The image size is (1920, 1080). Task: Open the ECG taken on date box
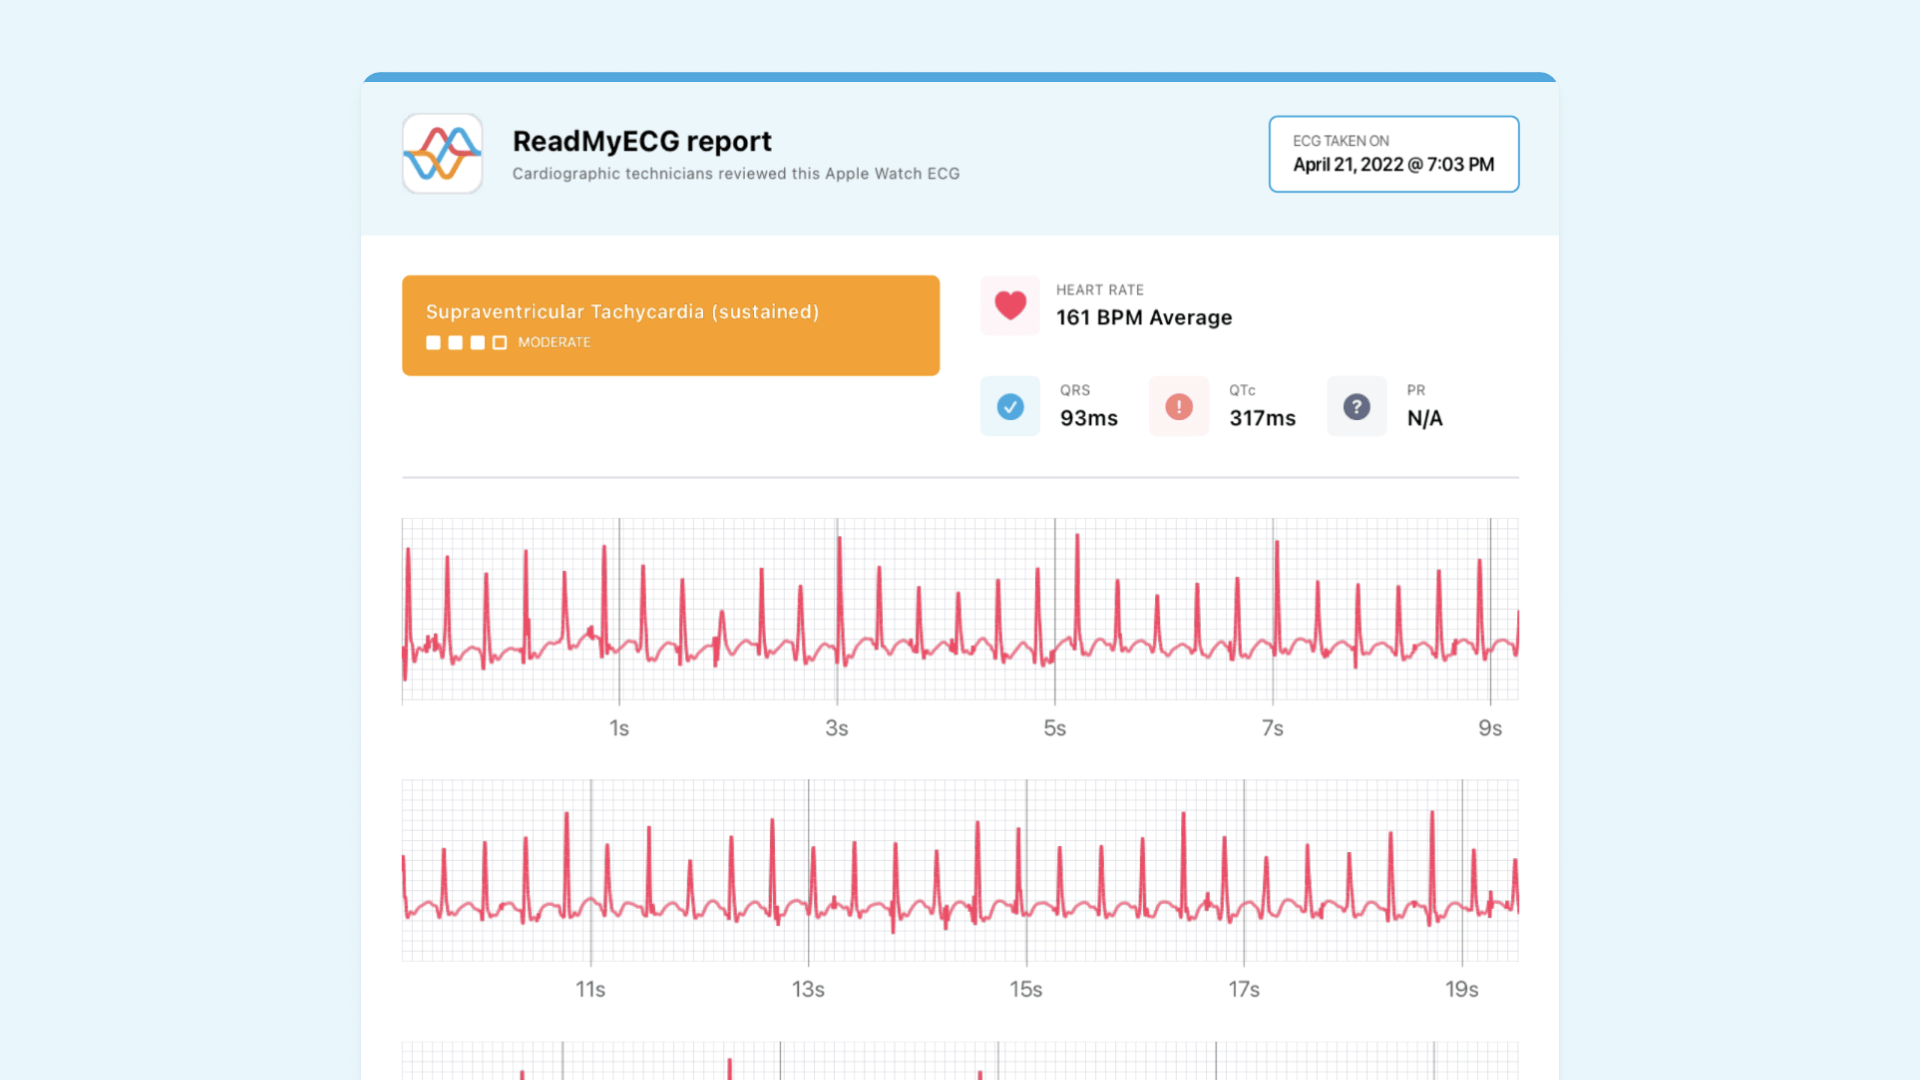point(1394,154)
